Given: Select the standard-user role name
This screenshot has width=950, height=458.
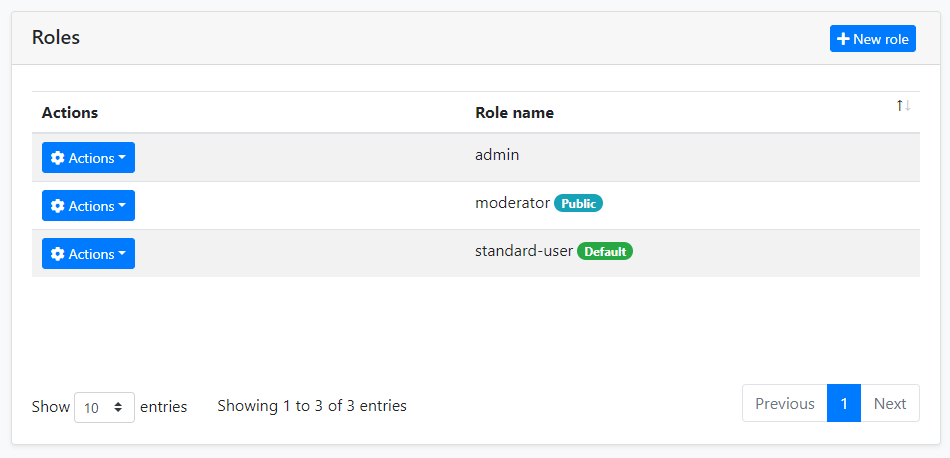Looking at the screenshot, I should (524, 251).
